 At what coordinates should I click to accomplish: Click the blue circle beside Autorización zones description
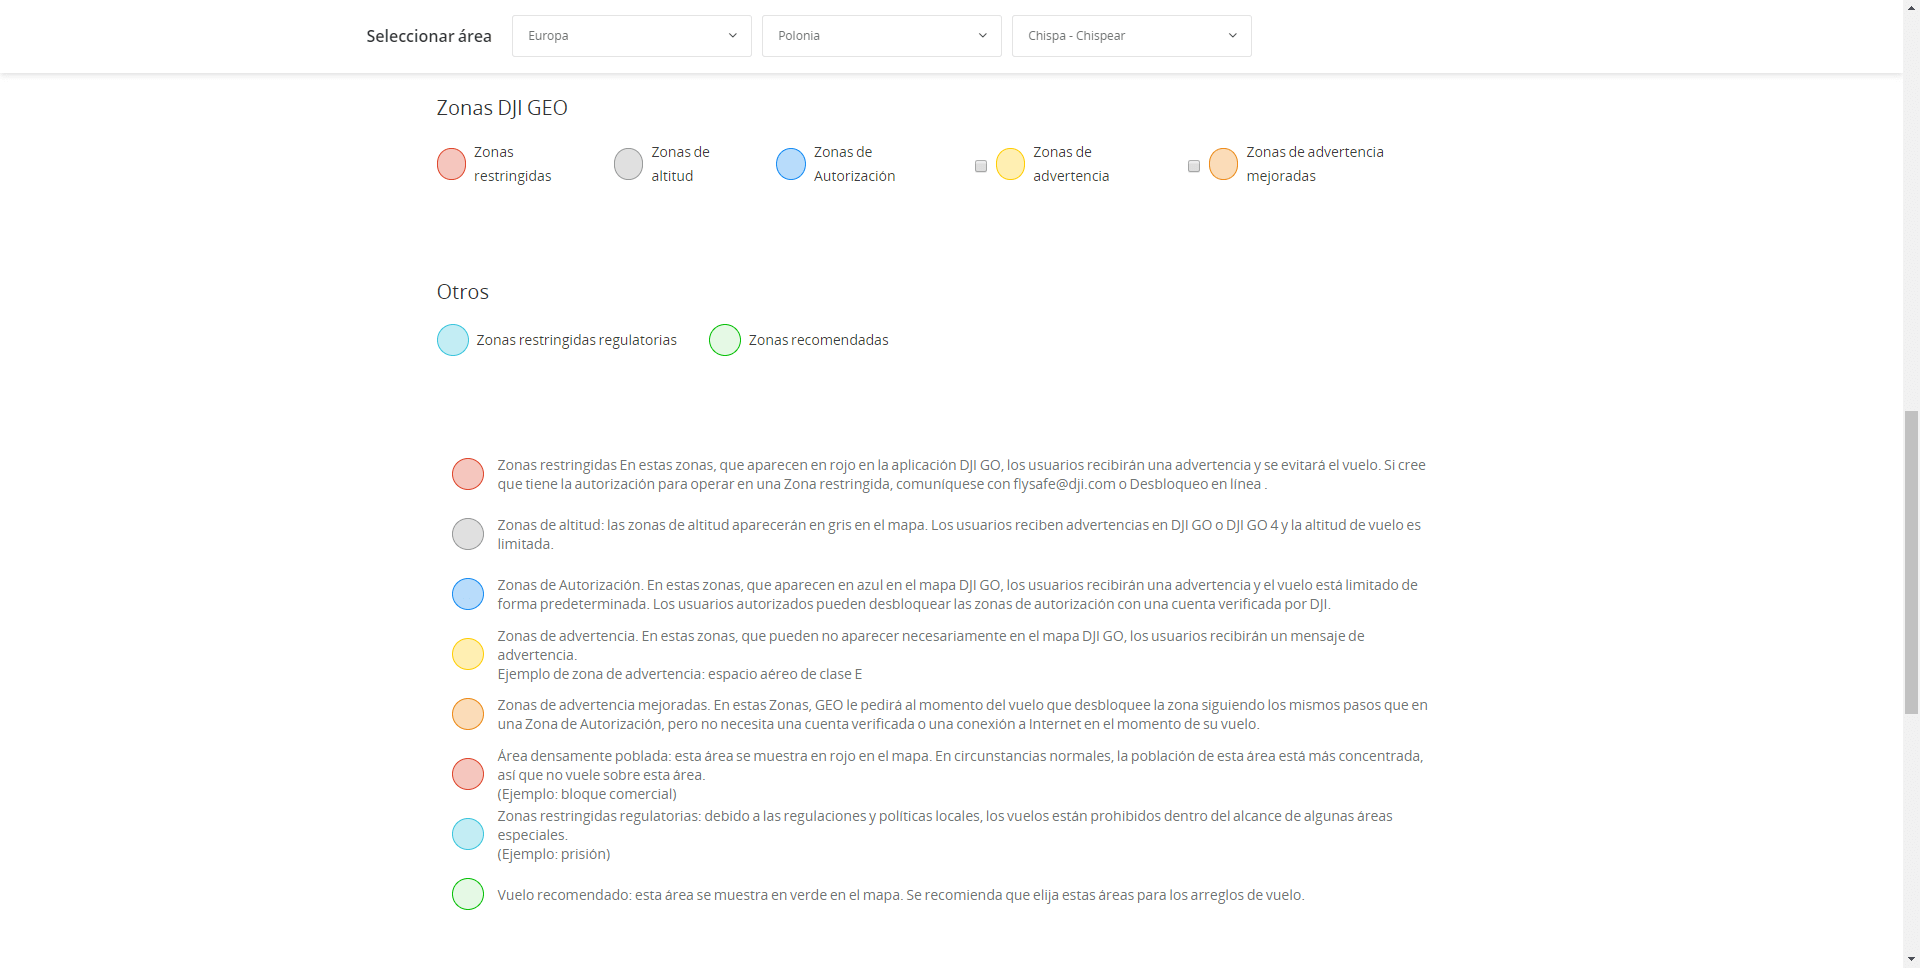pyautogui.click(x=468, y=594)
